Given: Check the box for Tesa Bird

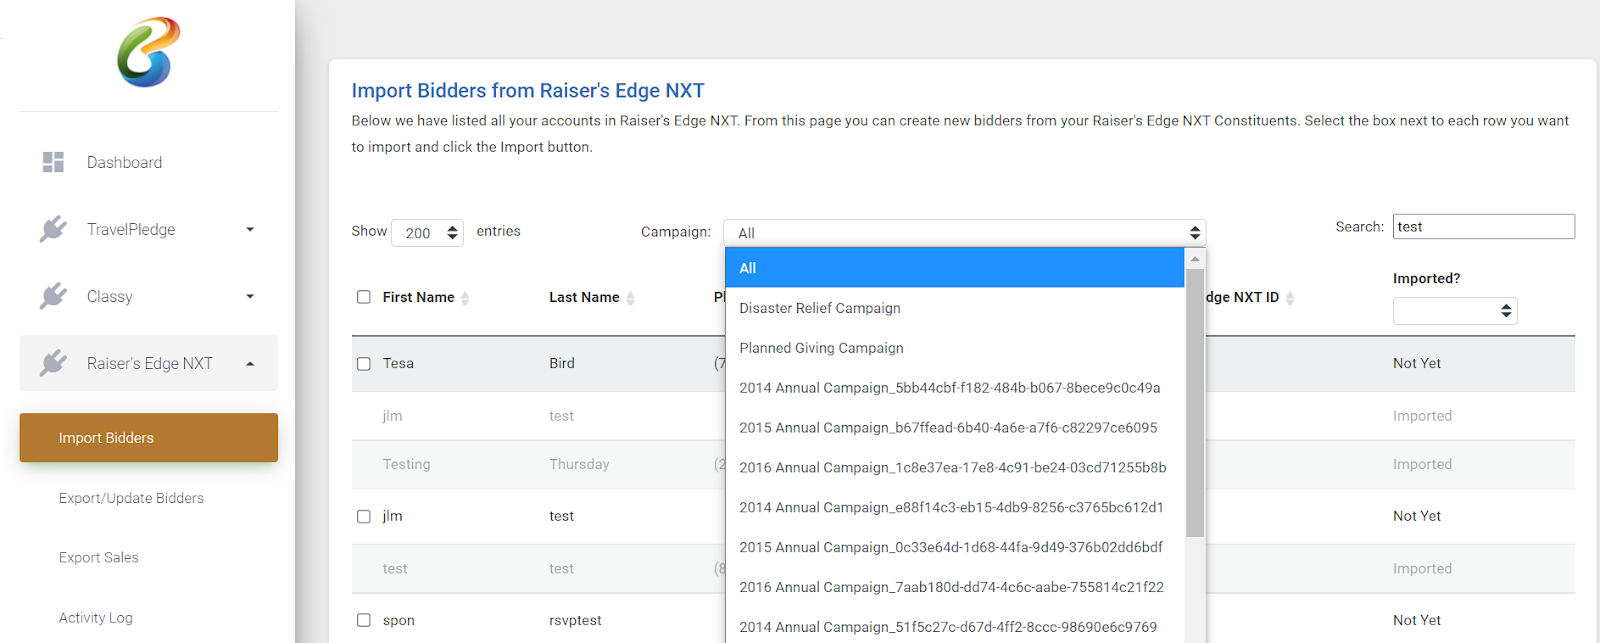Looking at the screenshot, I should tap(364, 364).
